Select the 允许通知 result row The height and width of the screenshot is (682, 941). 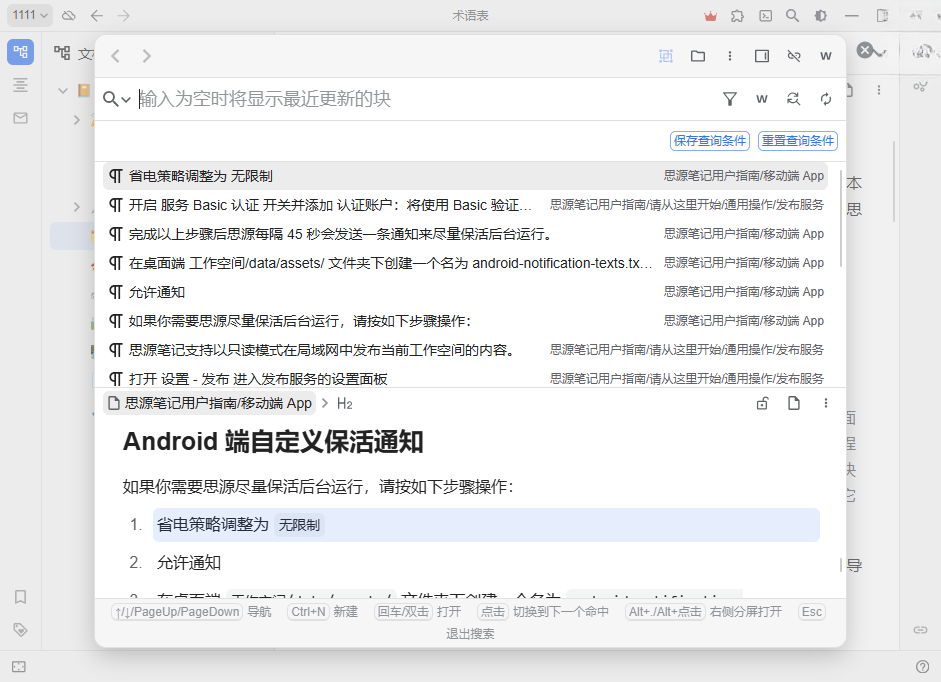pos(465,292)
